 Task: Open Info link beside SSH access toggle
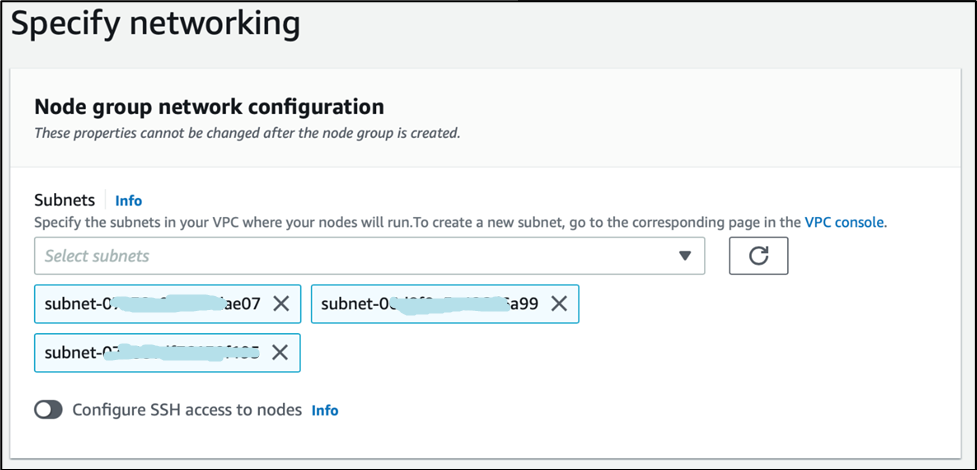coord(325,410)
